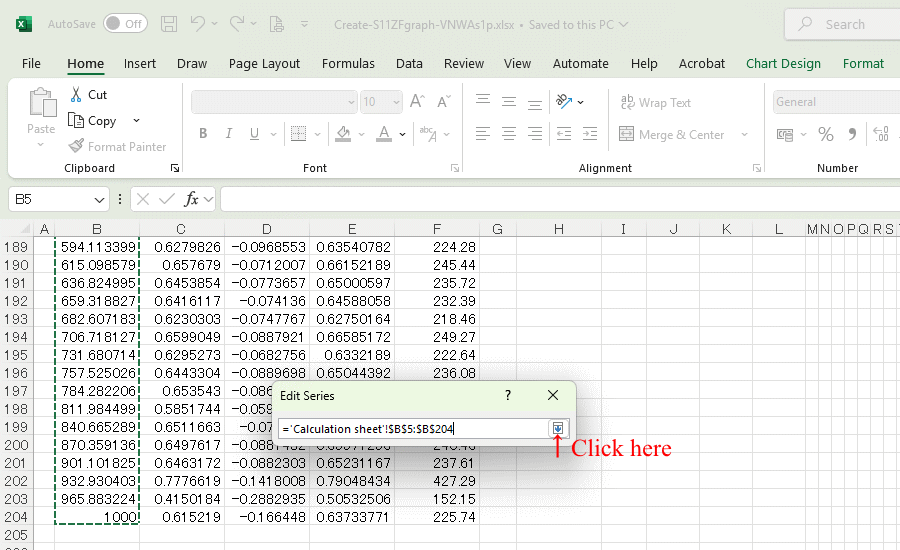
Task: Open Customize Quick Access Toolbar dropdown
Action: [304, 24]
